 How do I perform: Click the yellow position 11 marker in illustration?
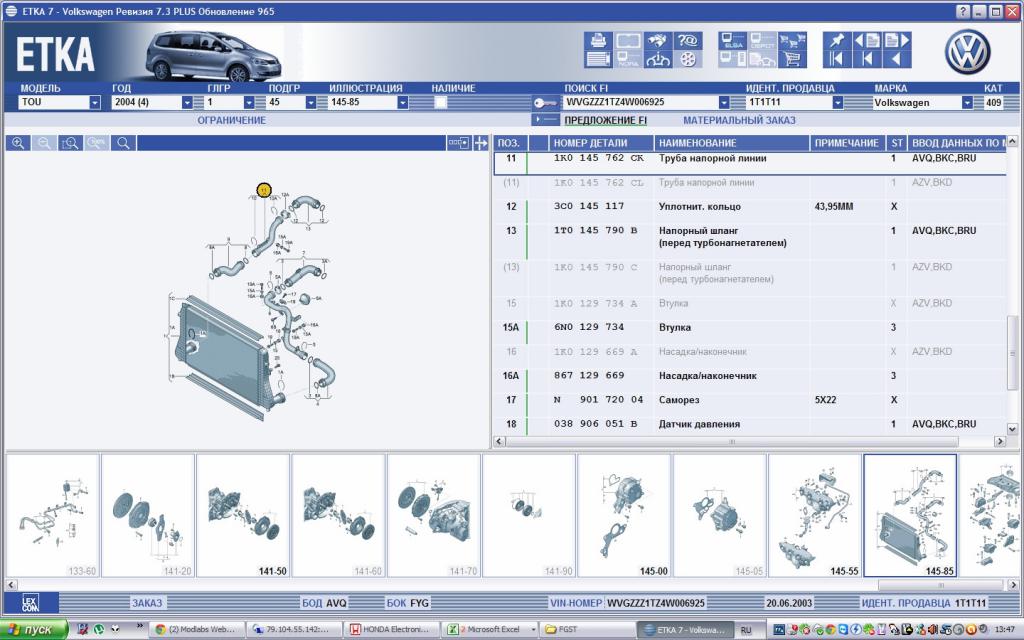coord(263,190)
